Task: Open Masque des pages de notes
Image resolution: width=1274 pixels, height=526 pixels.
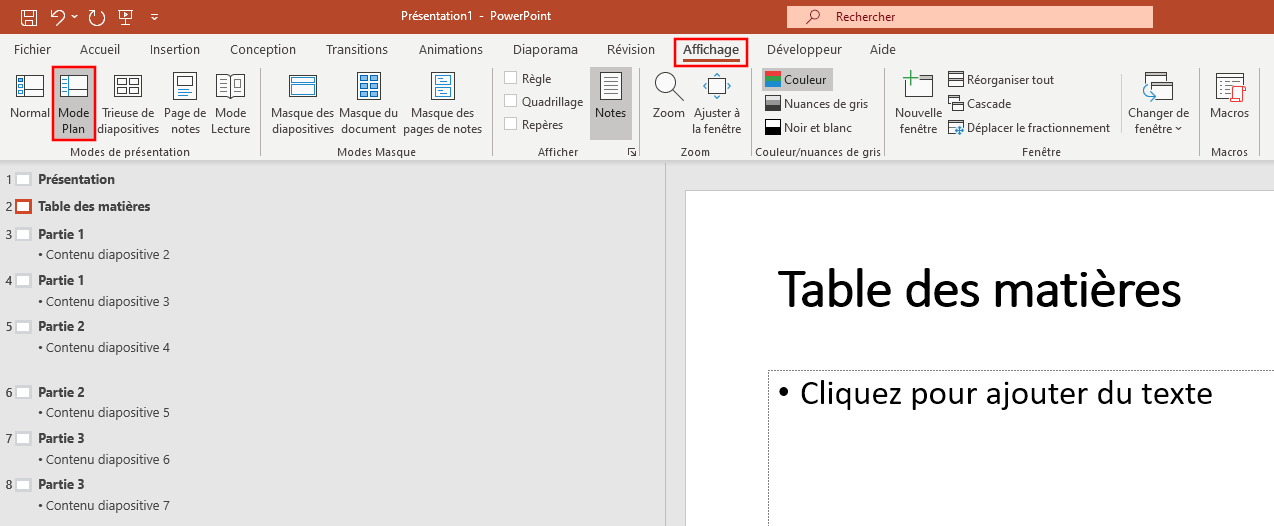Action: pos(445,103)
